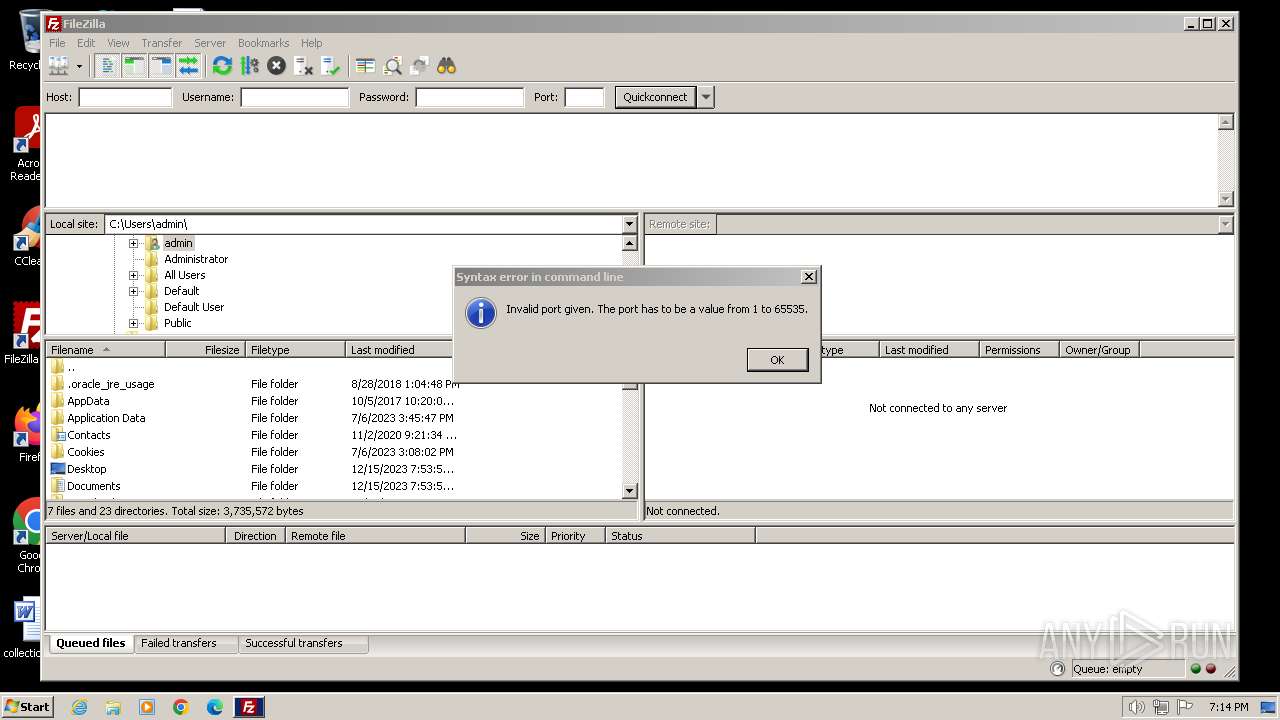Toggle synchronized browsing icon
1280x720 pixels.
[420, 66]
